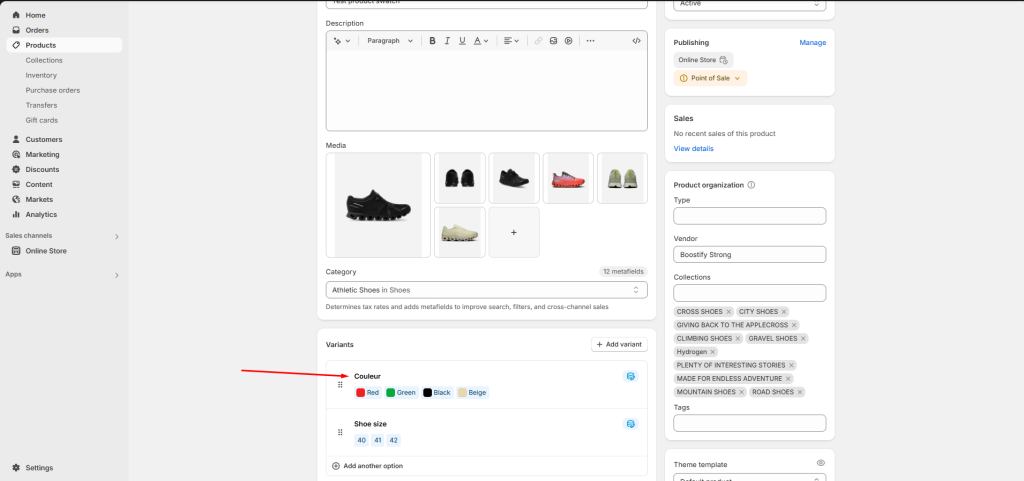Click Add another option

368,466
